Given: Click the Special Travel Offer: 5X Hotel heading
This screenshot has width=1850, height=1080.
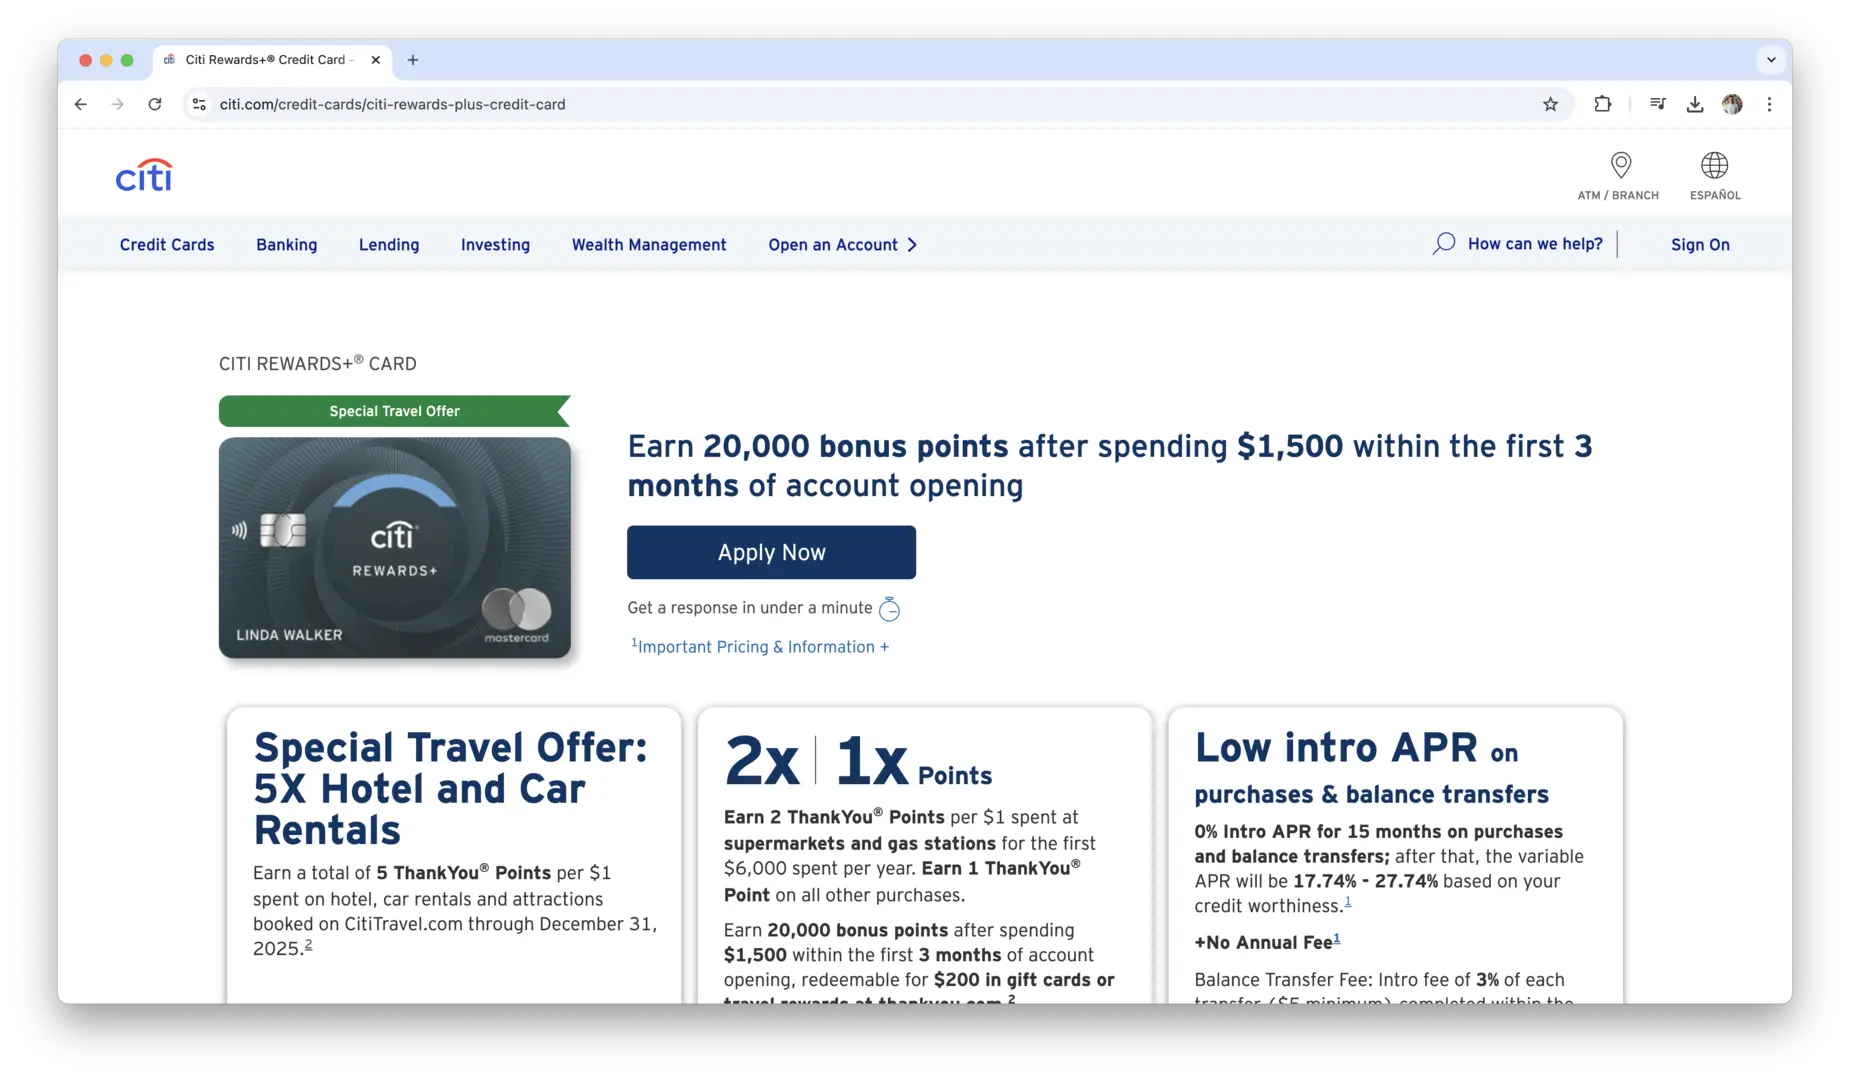Looking at the screenshot, I should point(451,789).
